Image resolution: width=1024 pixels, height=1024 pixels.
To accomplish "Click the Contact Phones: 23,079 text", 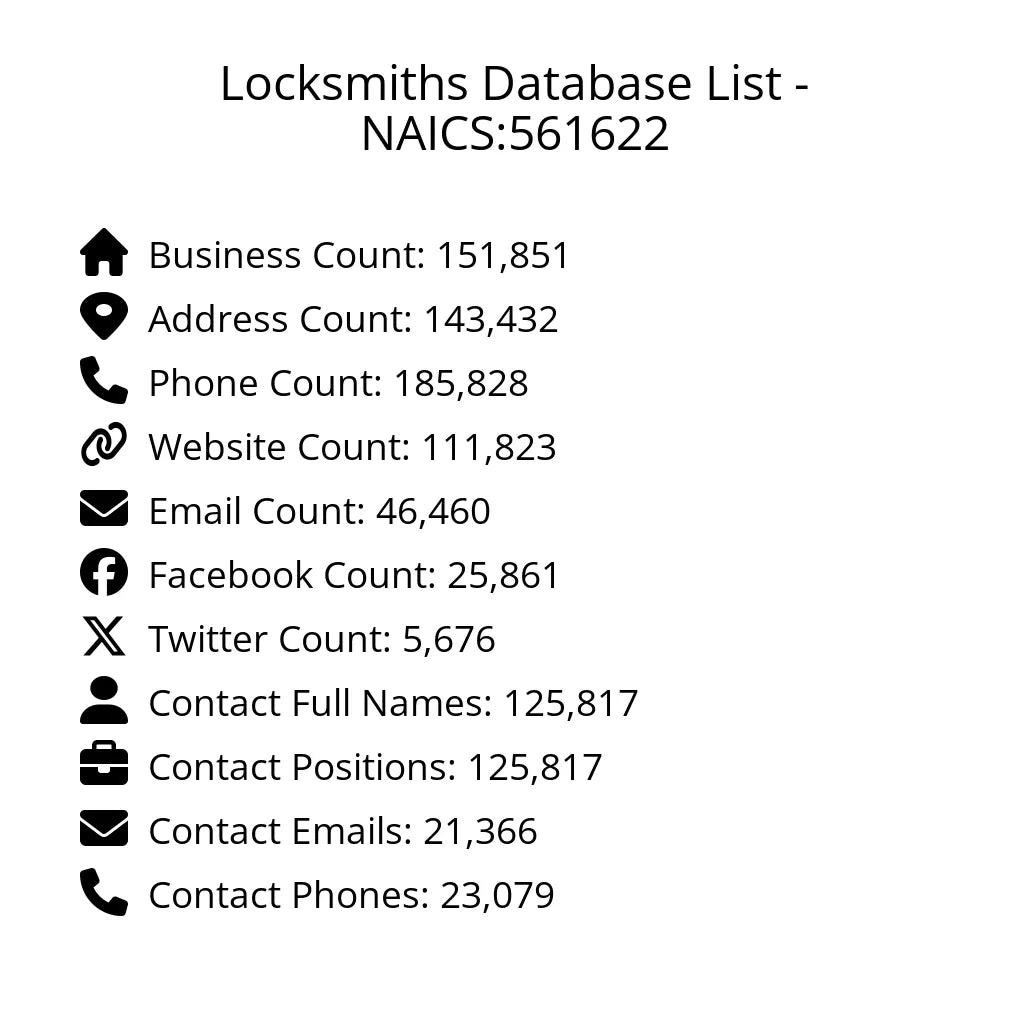I will click(x=351, y=895).
